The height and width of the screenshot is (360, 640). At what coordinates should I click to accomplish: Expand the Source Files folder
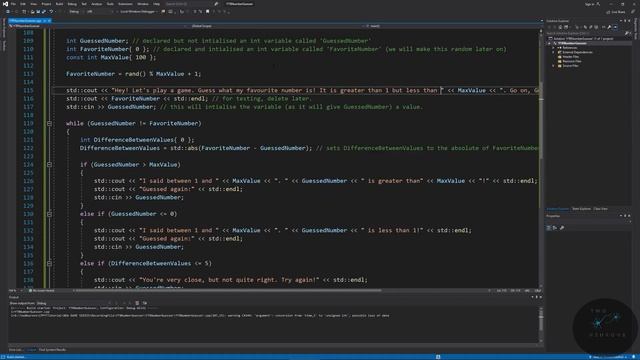coord(553,66)
